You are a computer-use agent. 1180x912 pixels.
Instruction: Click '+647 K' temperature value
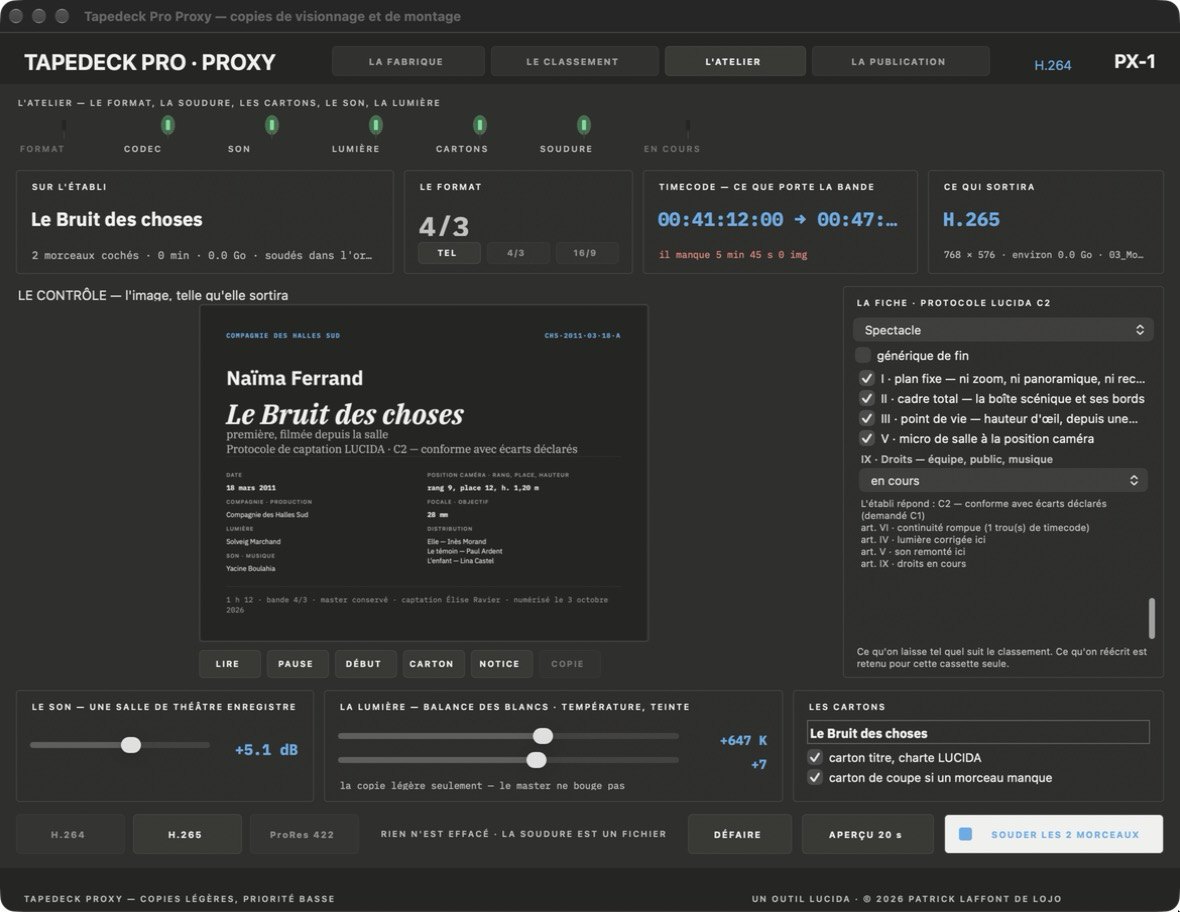tap(743, 740)
